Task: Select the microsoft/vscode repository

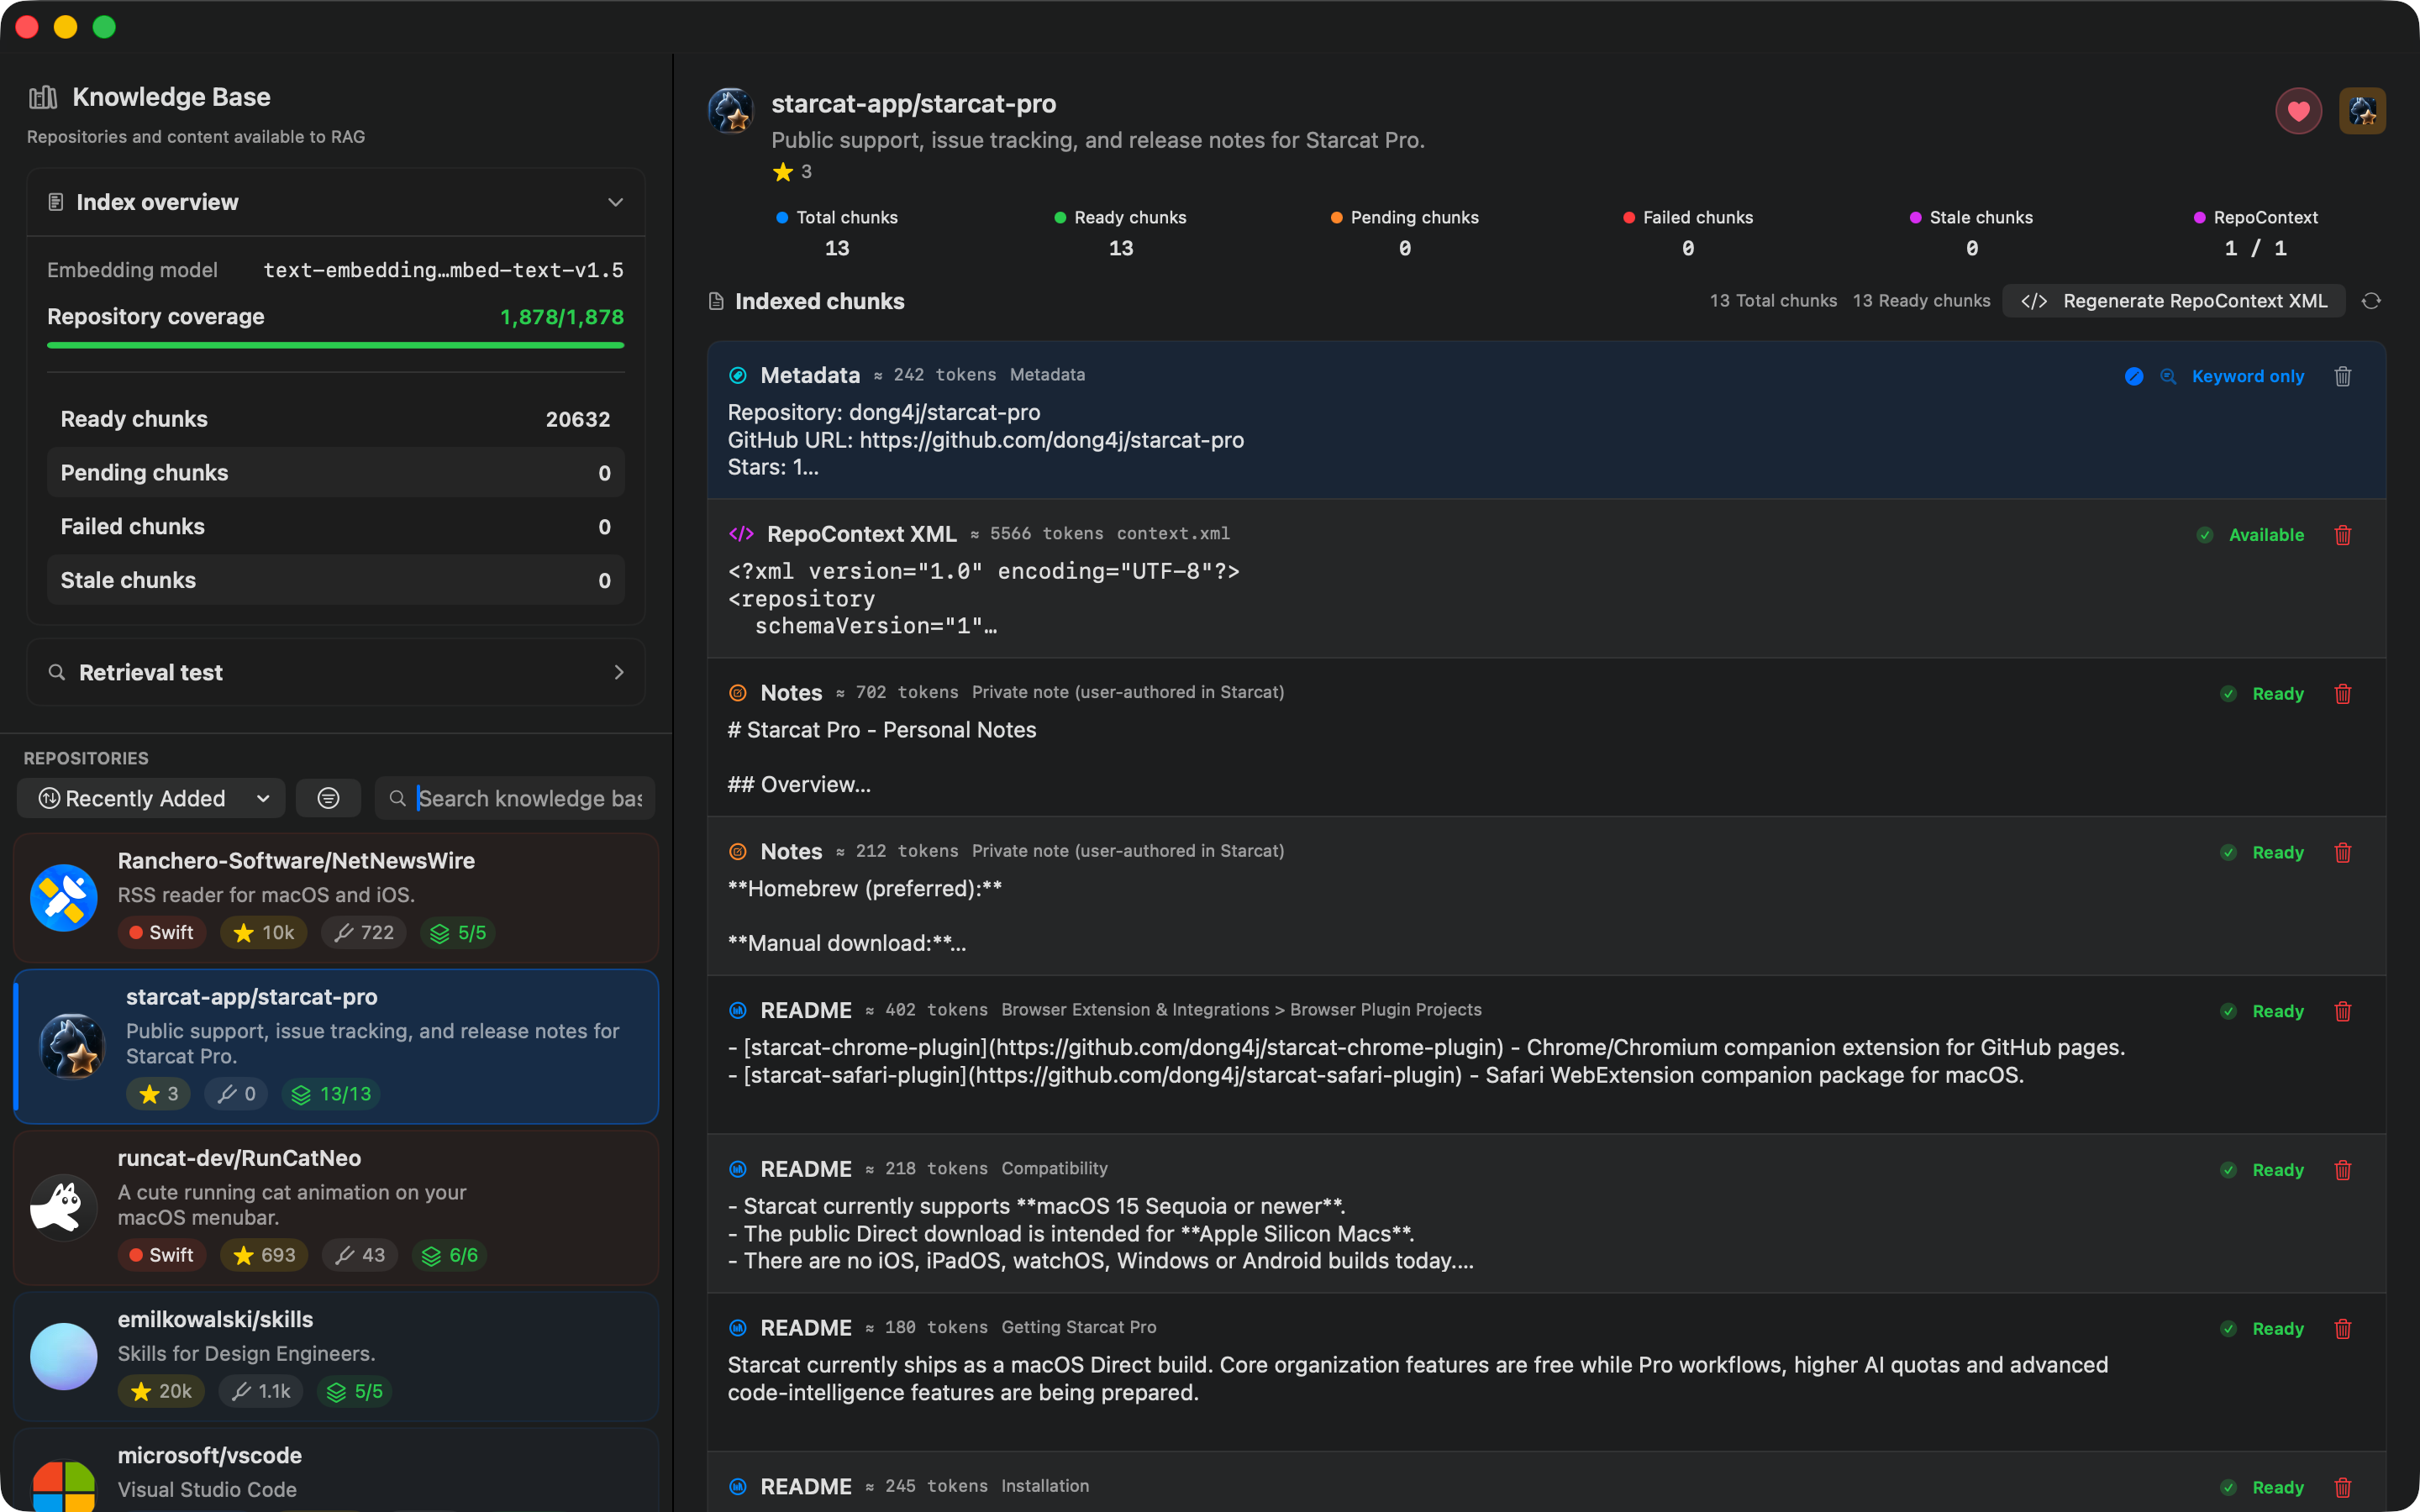Action: click(x=336, y=1471)
